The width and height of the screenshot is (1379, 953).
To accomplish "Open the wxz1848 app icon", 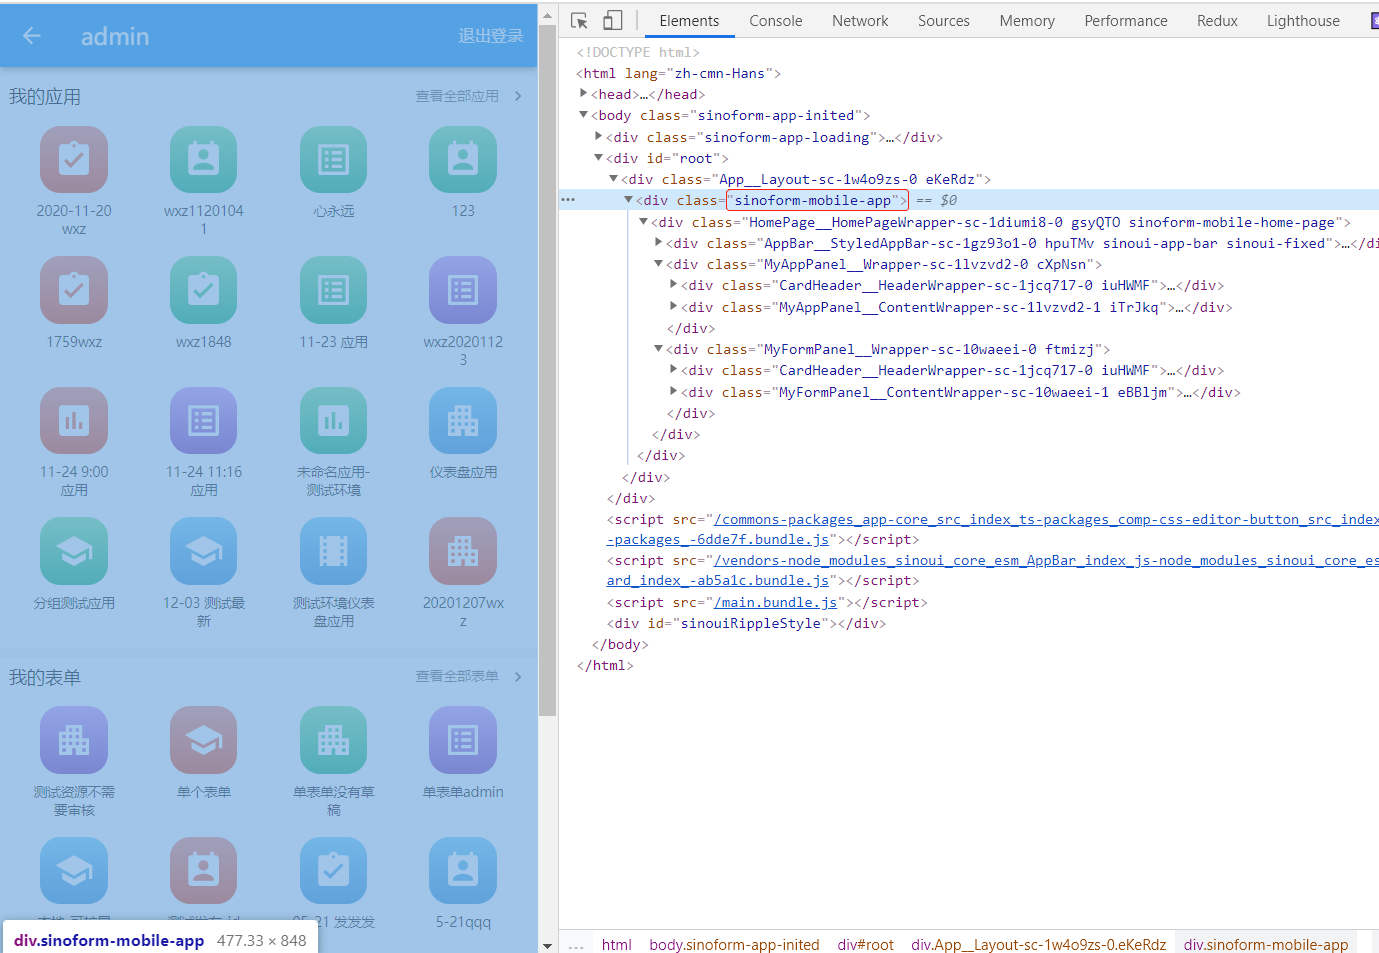I will coord(204,290).
